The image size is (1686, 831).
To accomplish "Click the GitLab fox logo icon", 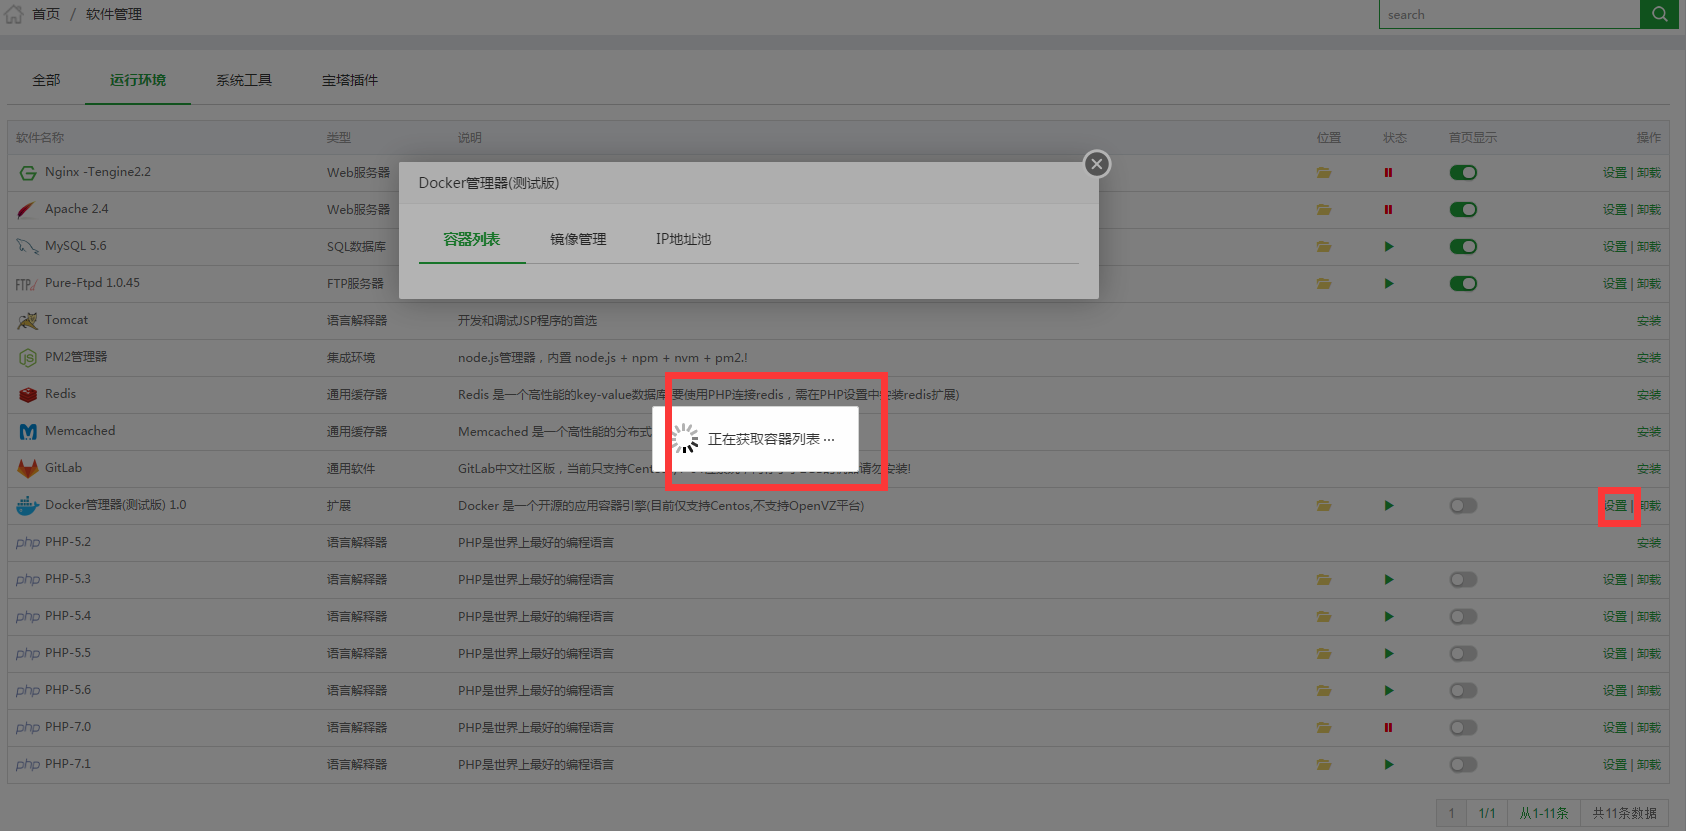I will [28, 468].
